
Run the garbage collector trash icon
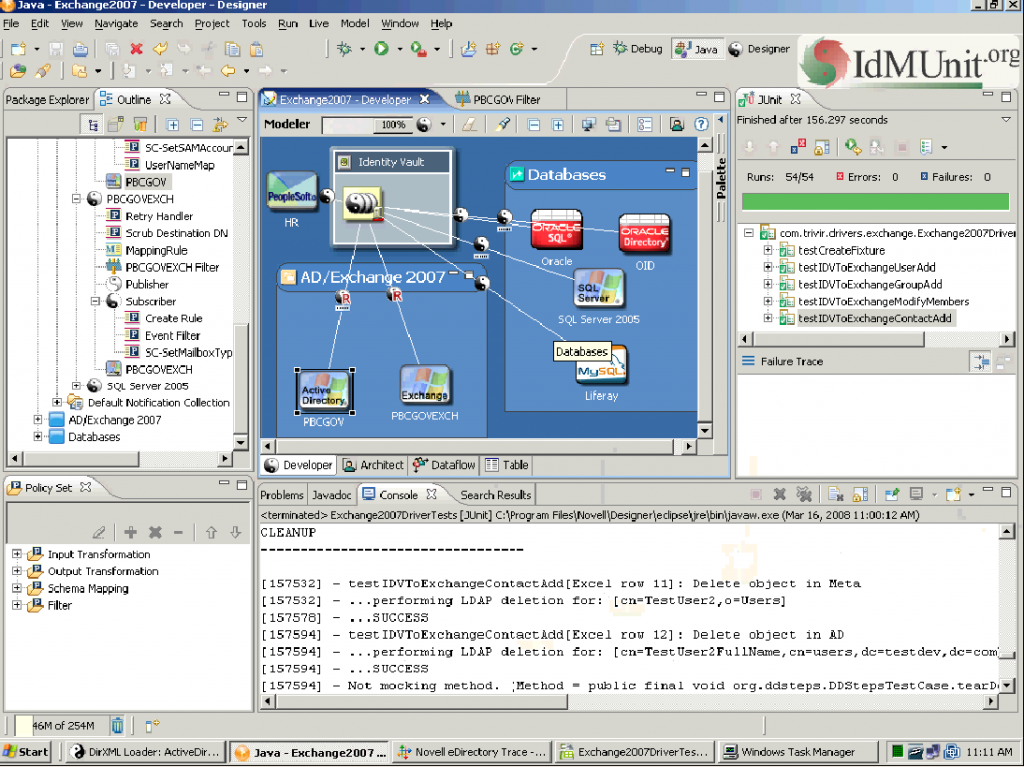[117, 725]
